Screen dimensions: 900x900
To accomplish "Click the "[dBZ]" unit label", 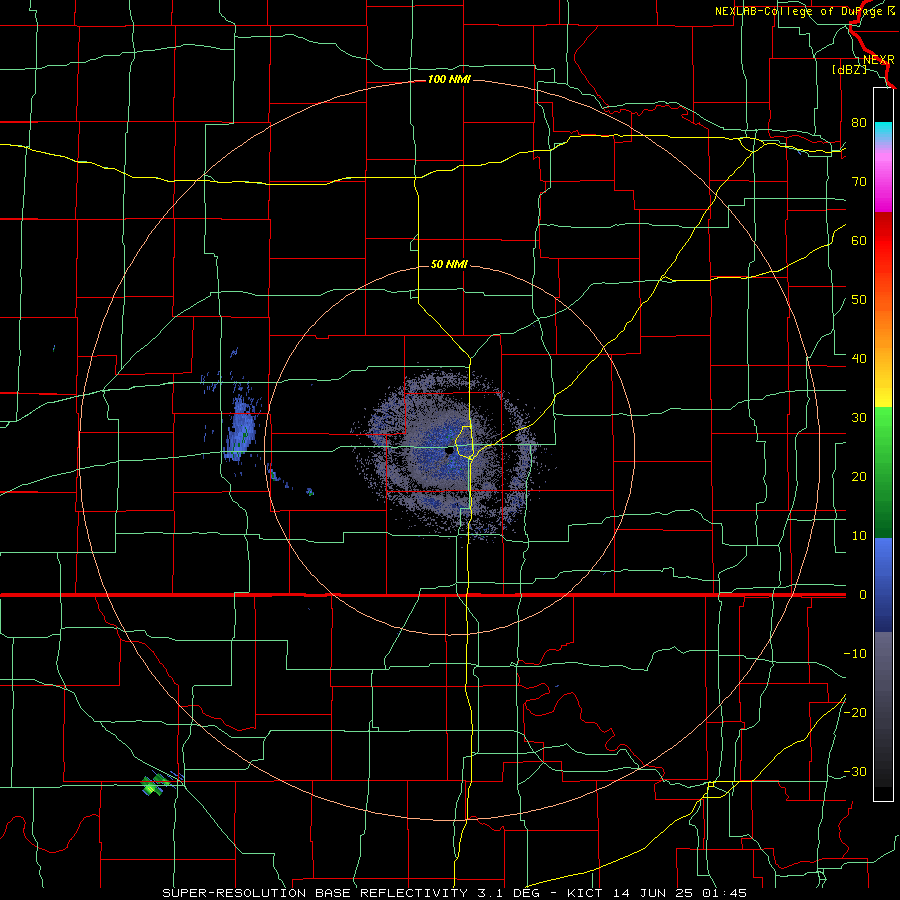I will click(849, 69).
